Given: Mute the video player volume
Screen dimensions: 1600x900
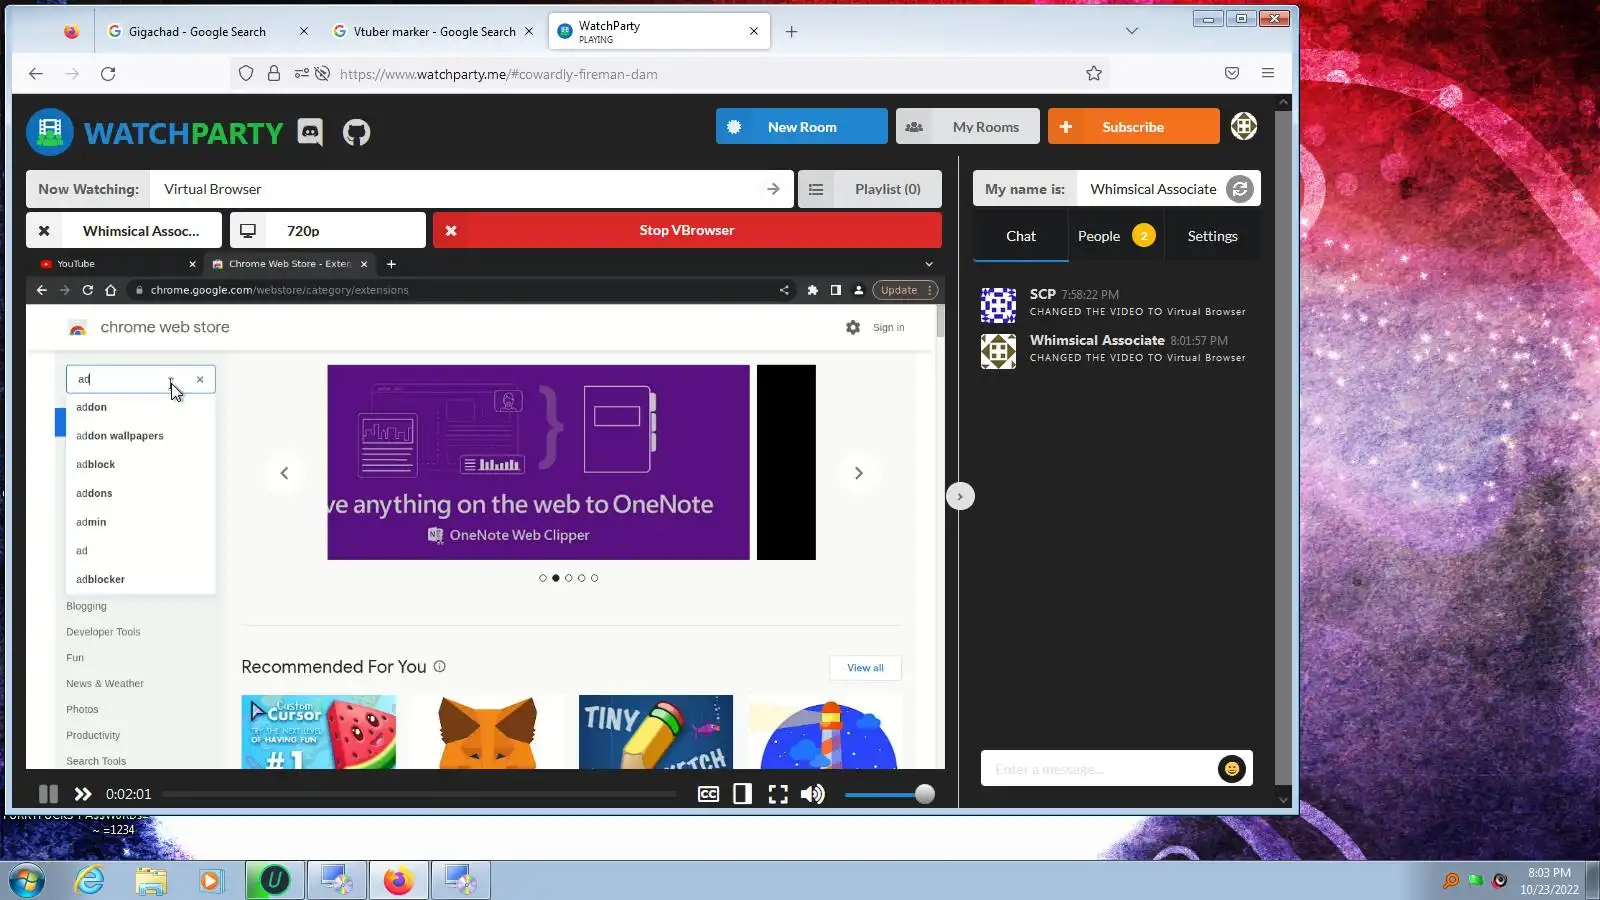Looking at the screenshot, I should [813, 794].
